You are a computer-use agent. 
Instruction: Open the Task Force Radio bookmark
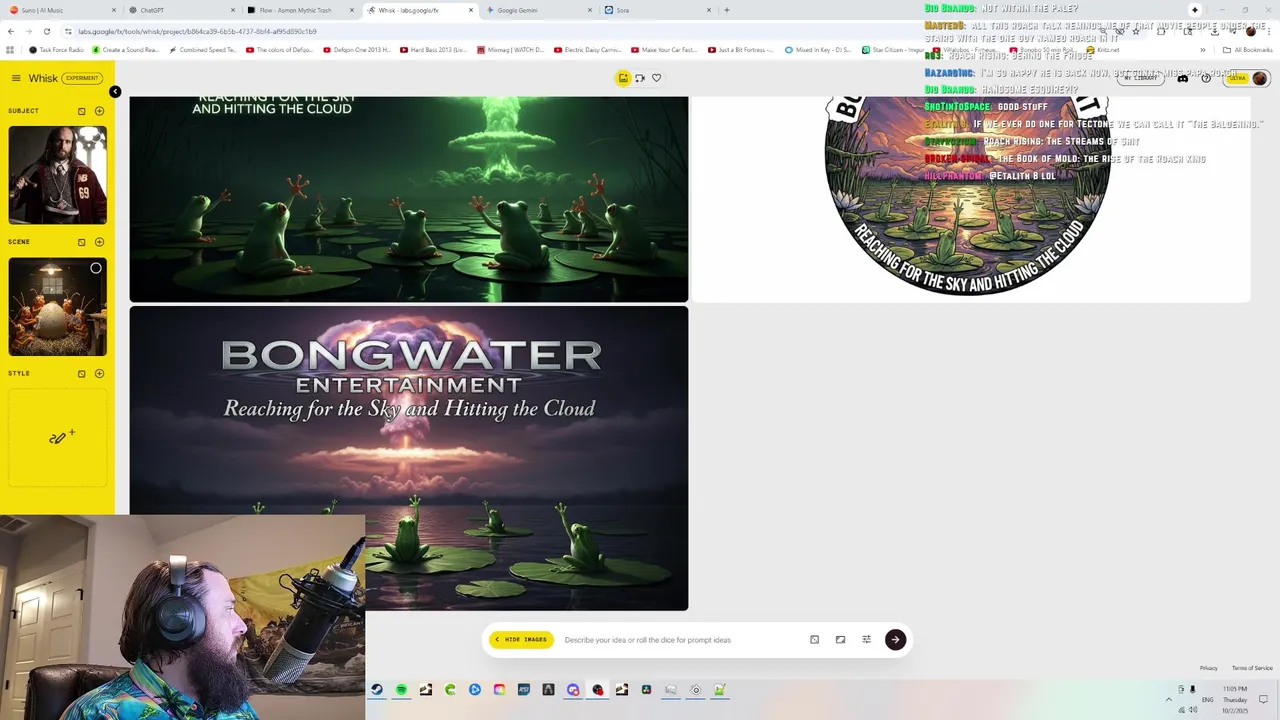(56, 50)
